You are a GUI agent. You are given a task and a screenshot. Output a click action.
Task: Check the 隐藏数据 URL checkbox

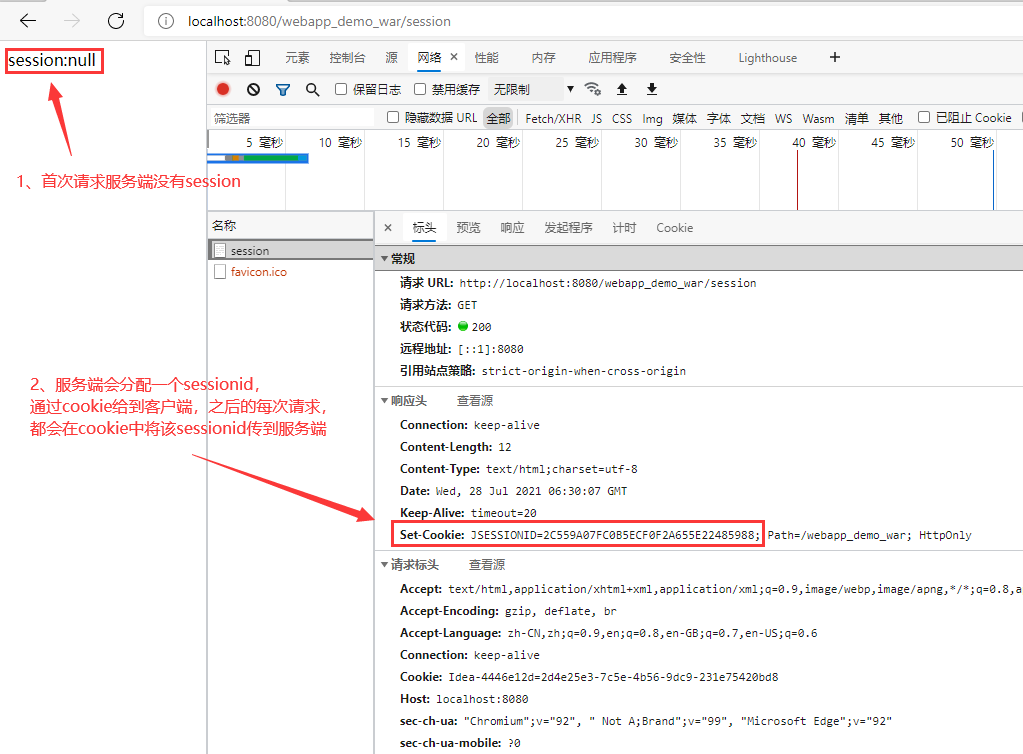393,117
